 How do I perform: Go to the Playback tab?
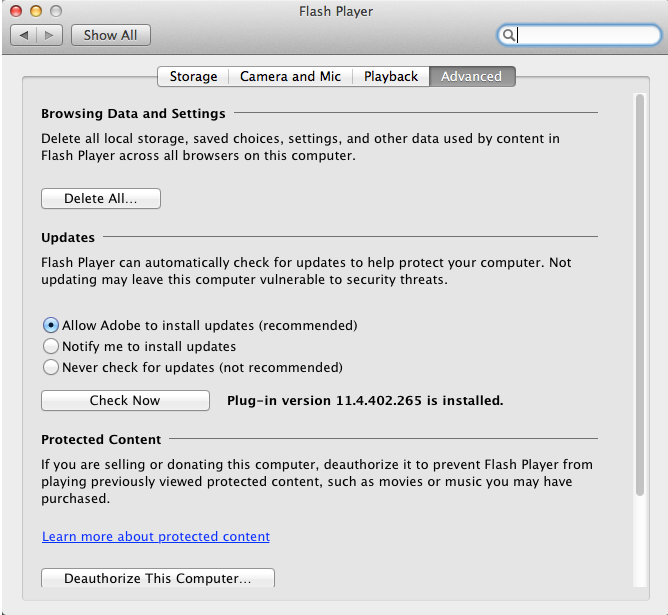[x=391, y=76]
